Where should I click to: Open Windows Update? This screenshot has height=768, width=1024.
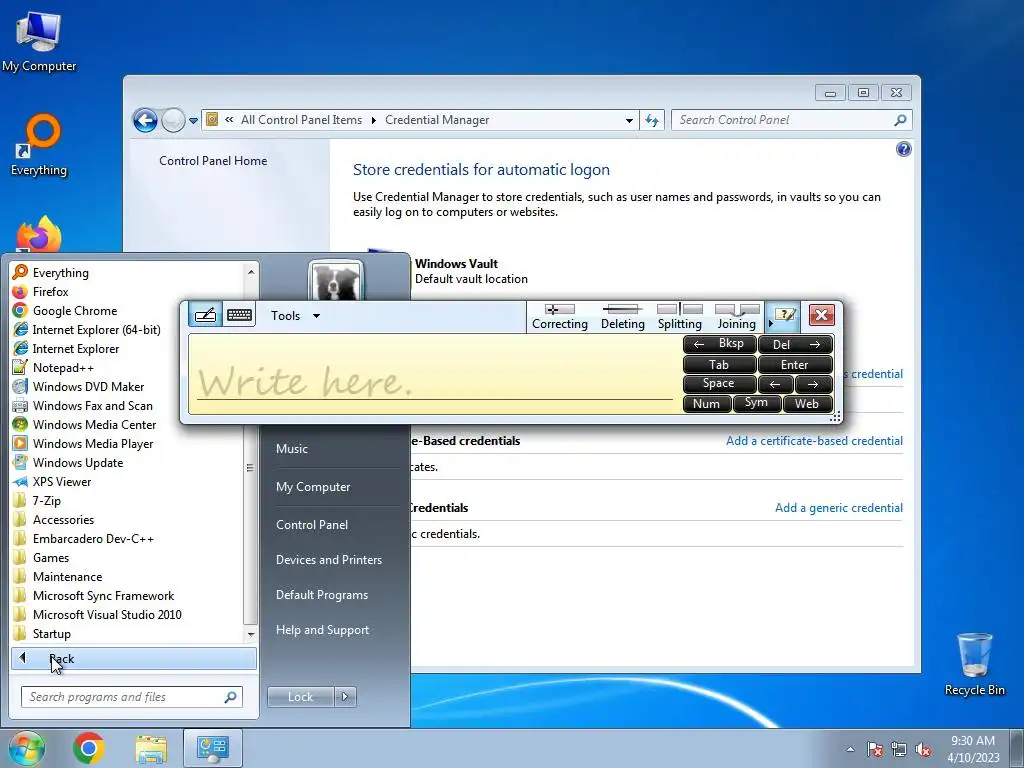pyautogui.click(x=128, y=462)
